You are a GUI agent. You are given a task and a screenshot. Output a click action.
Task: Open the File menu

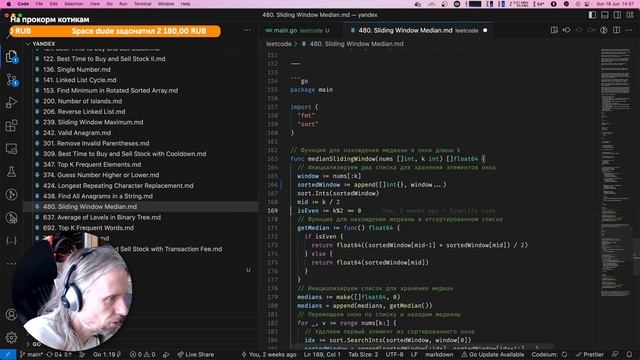tap(39, 4)
